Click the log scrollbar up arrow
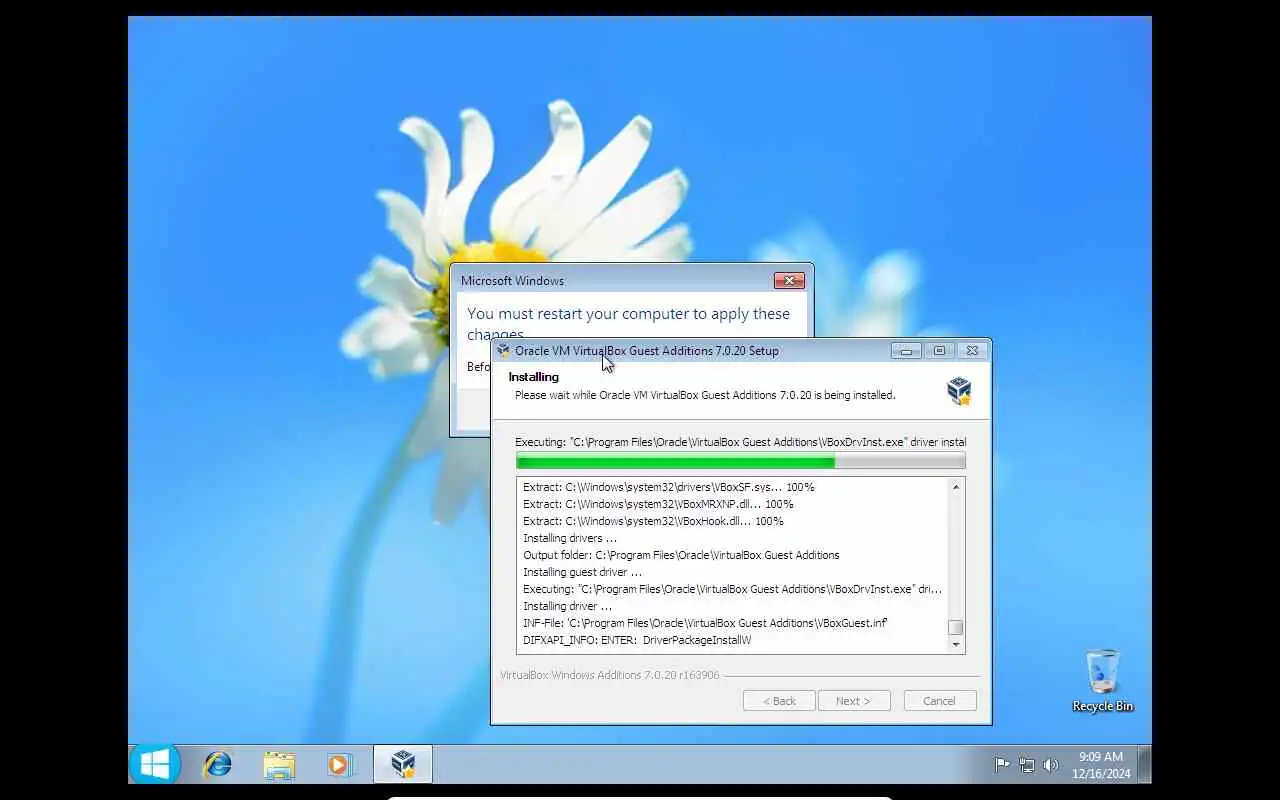This screenshot has width=1280, height=800. (x=956, y=487)
